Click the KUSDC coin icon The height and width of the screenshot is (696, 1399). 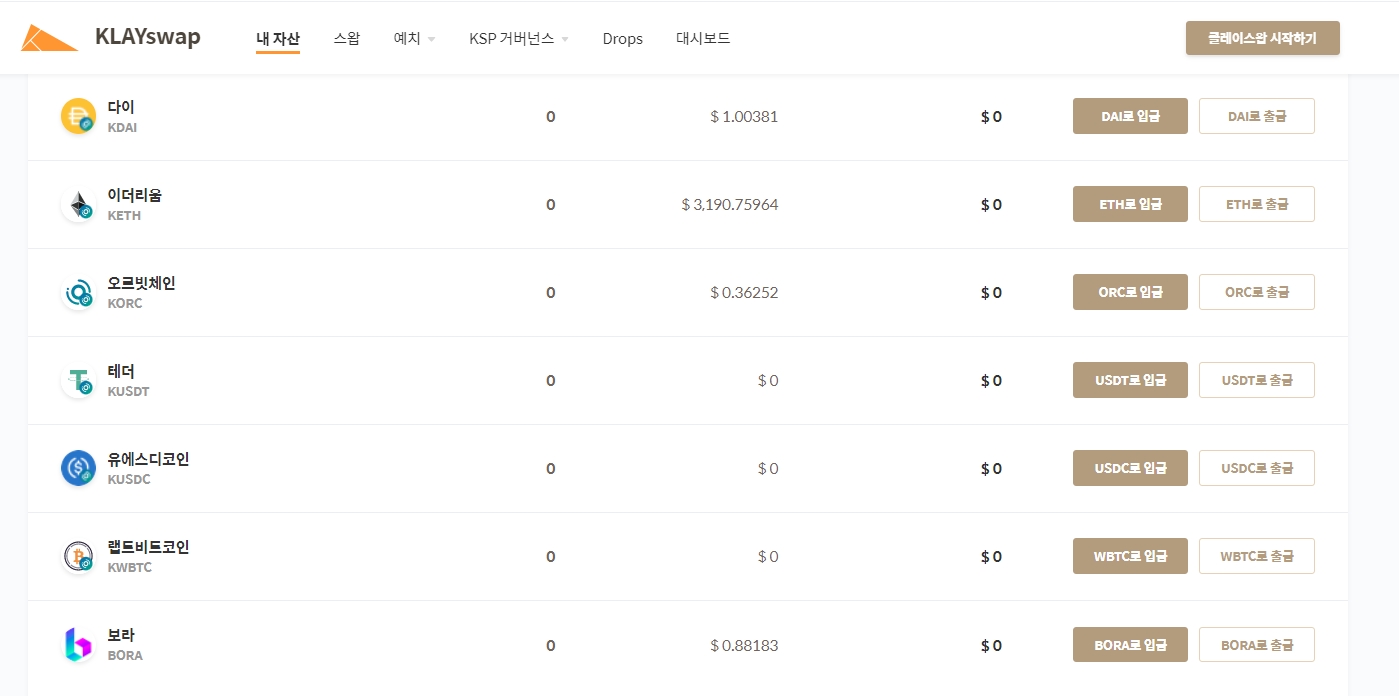click(78, 468)
